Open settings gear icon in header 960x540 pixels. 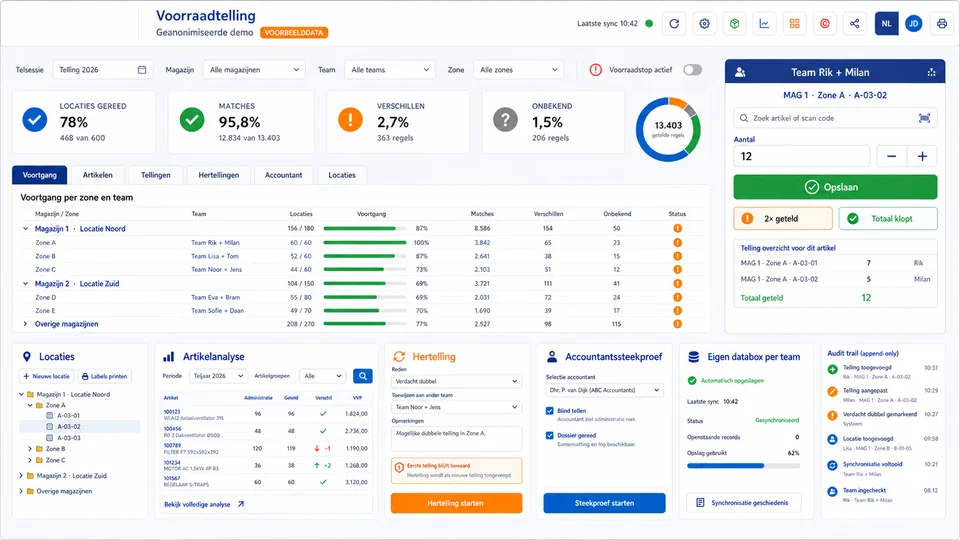coord(705,24)
